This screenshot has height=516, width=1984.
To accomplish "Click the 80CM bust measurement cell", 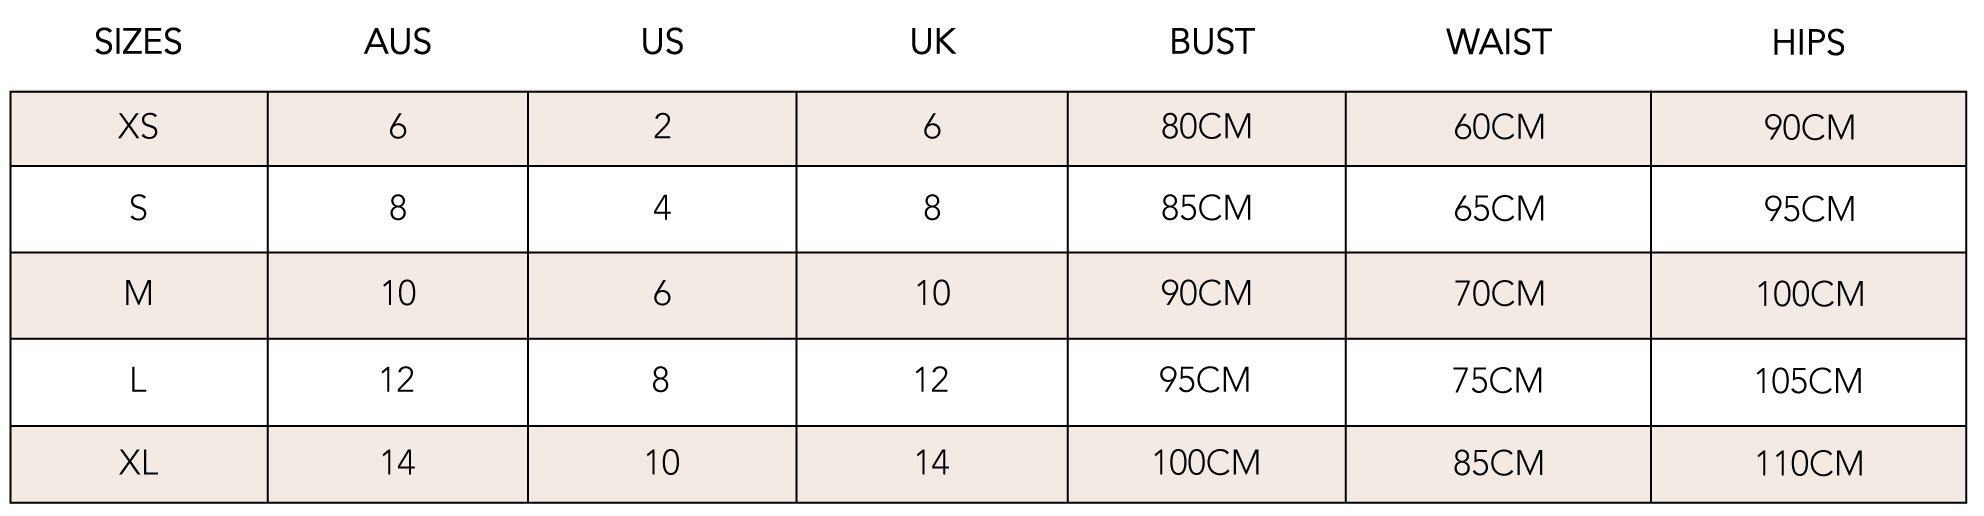I will pyautogui.click(x=1206, y=127).
